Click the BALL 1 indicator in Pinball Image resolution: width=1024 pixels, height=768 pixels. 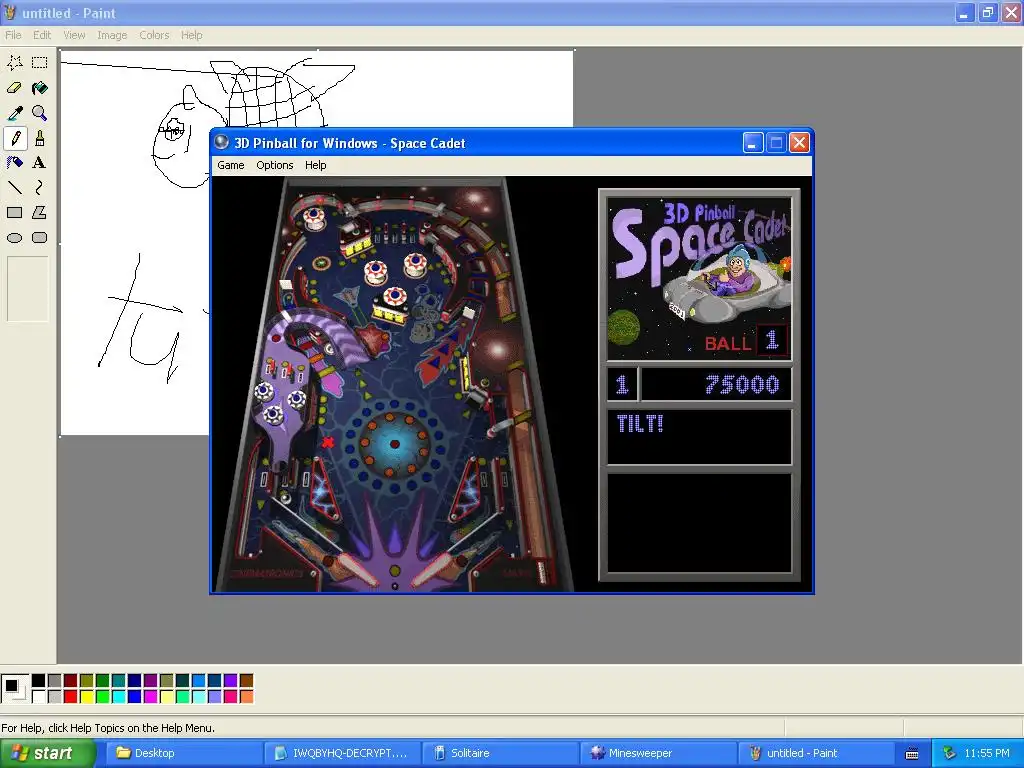click(746, 341)
